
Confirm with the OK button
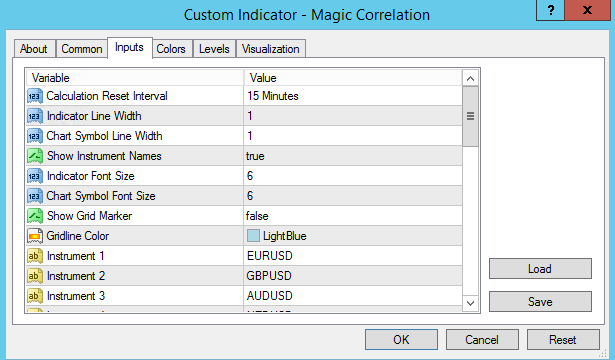point(401,339)
